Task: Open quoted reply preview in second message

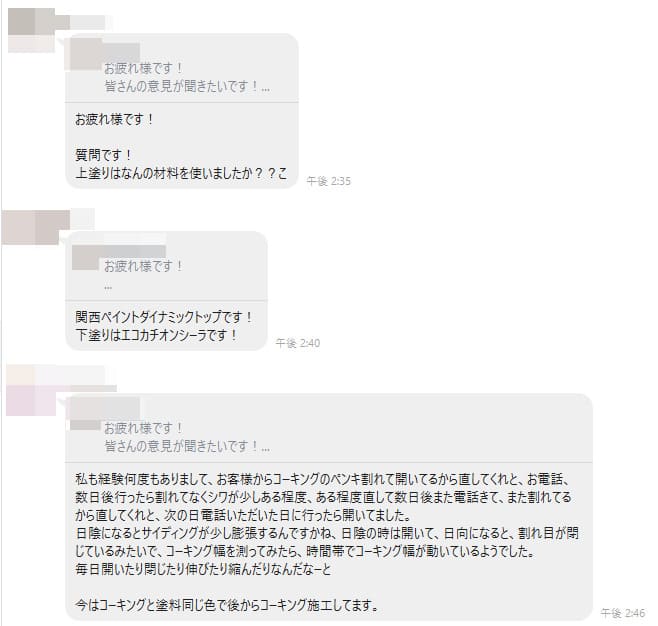Action: [166, 266]
